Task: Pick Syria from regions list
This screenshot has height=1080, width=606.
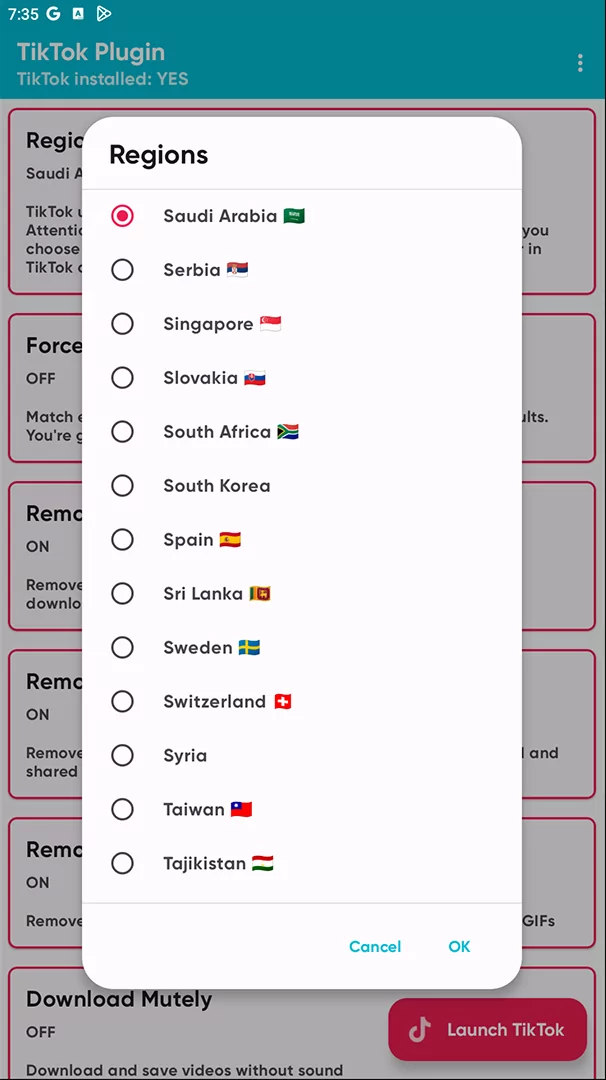Action: [122, 756]
